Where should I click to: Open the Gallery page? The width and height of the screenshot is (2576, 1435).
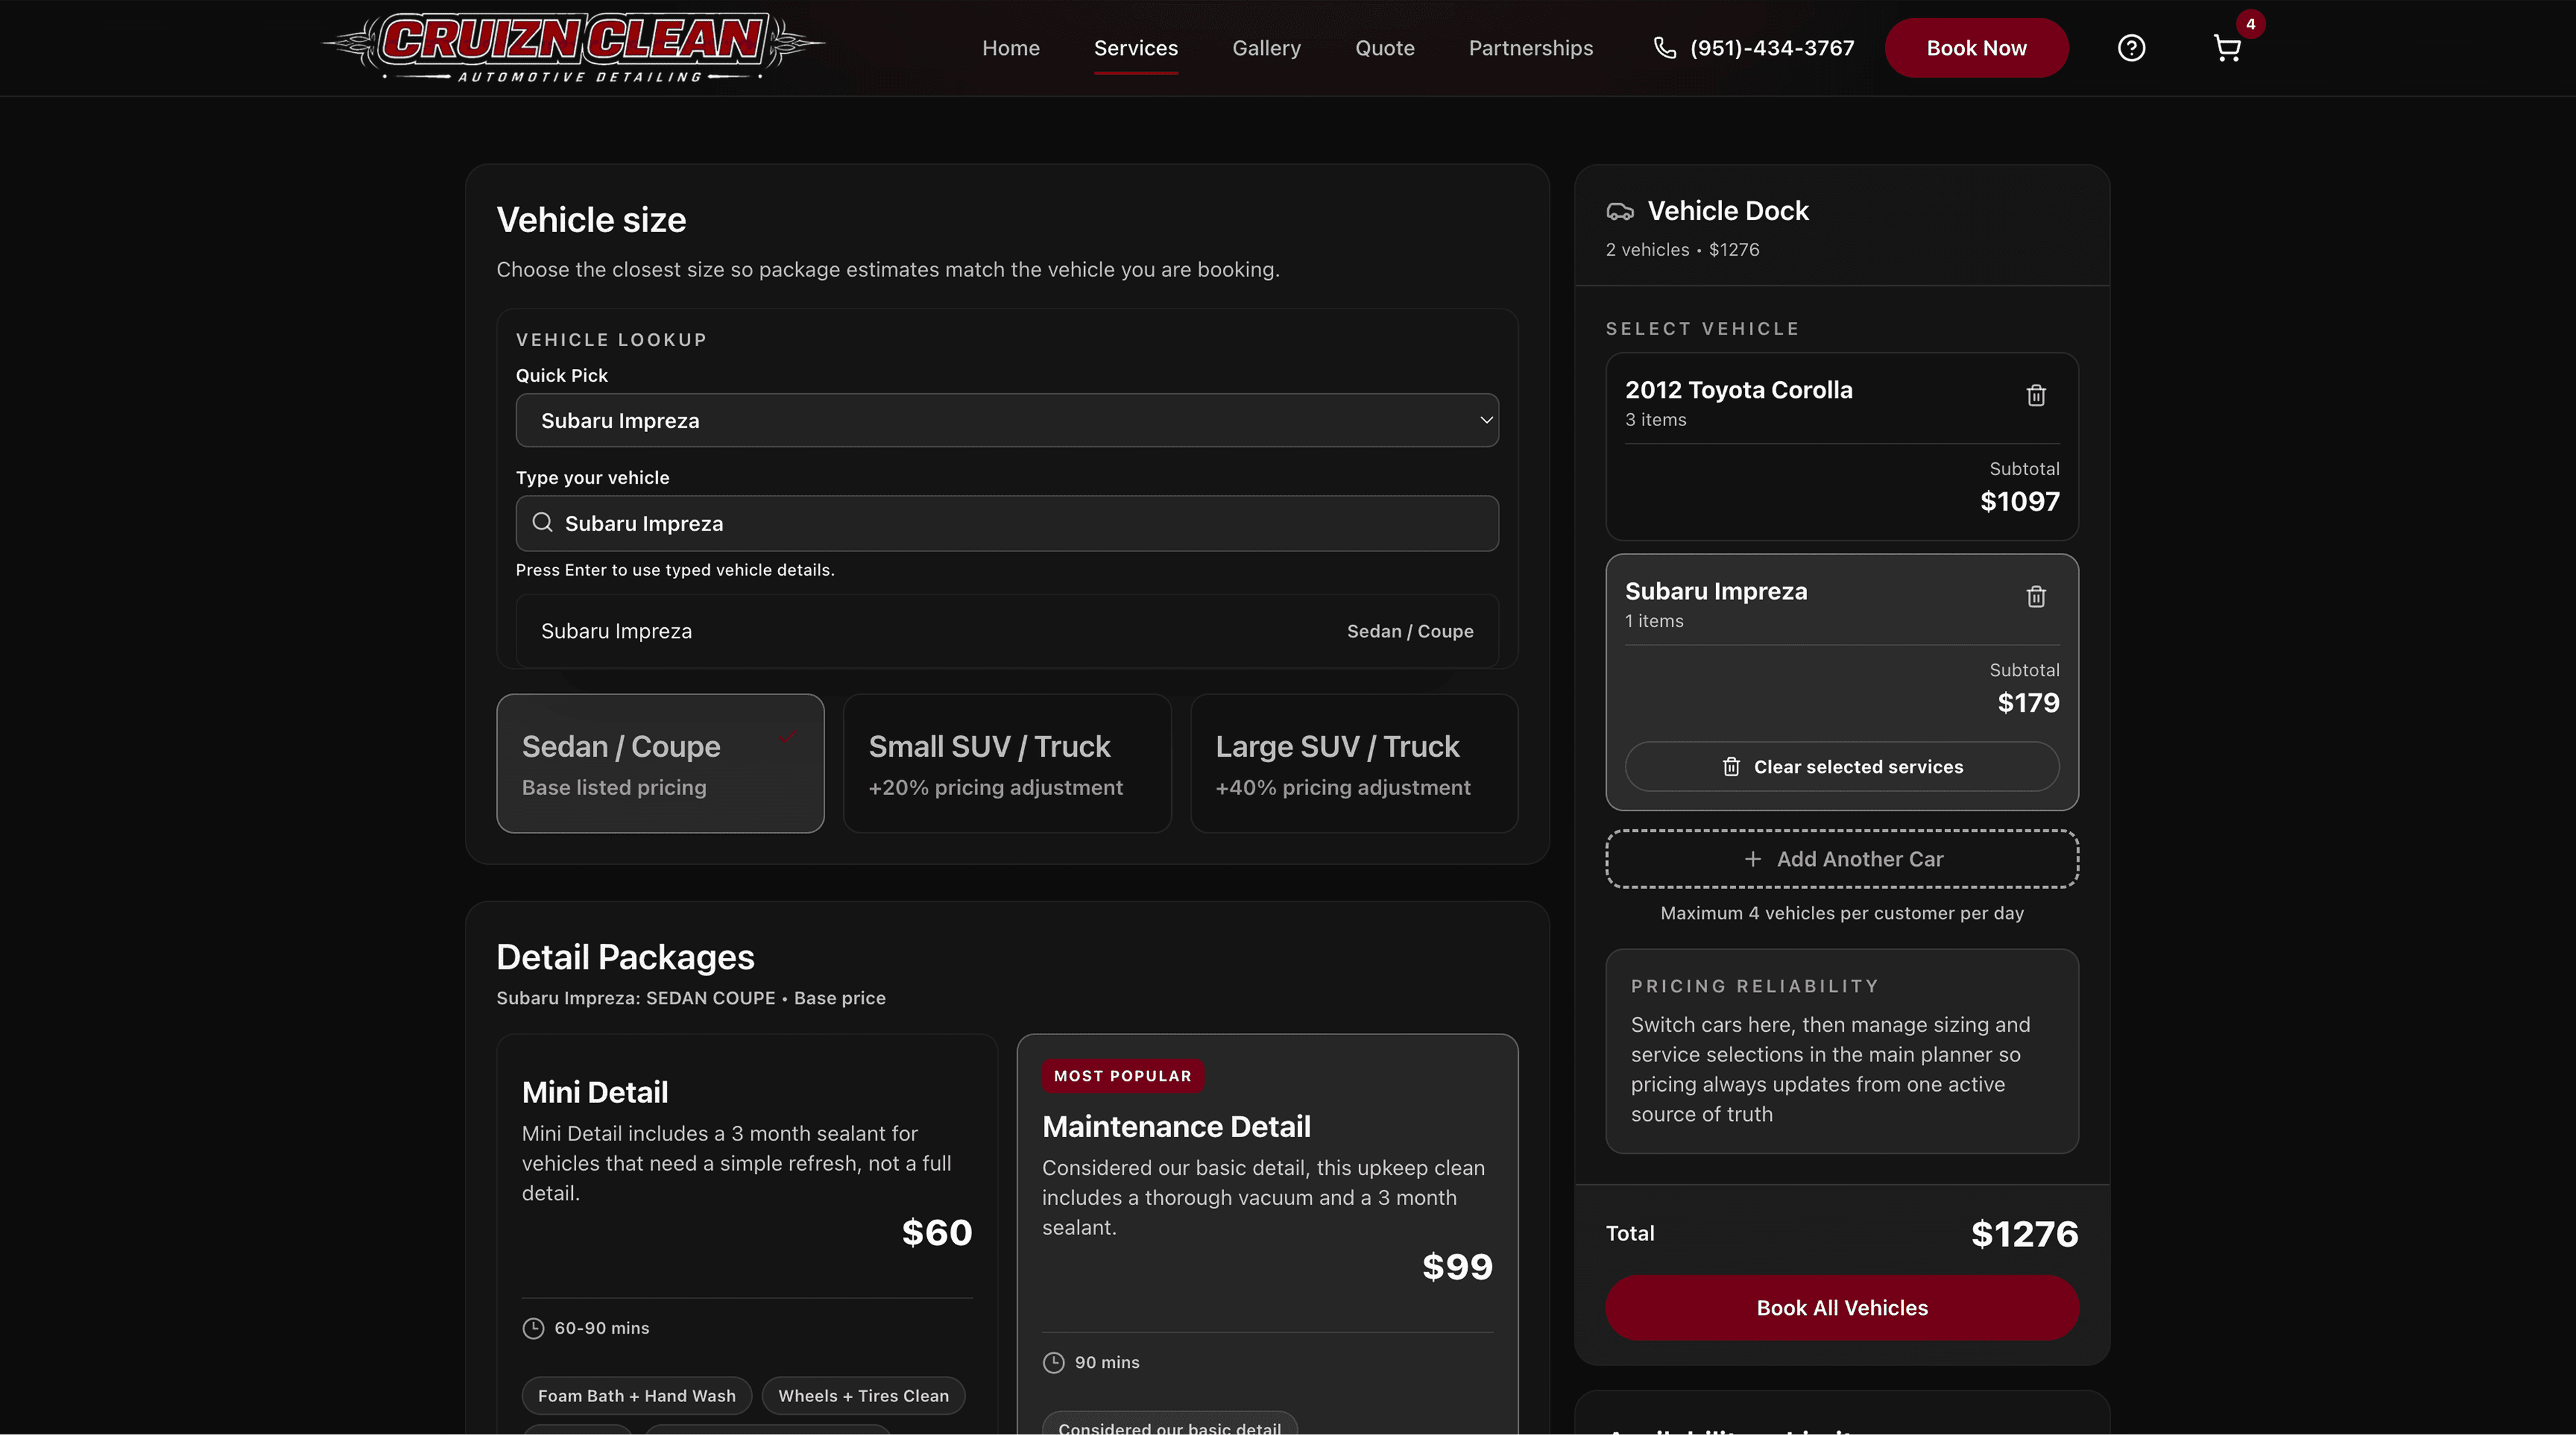1266,48
